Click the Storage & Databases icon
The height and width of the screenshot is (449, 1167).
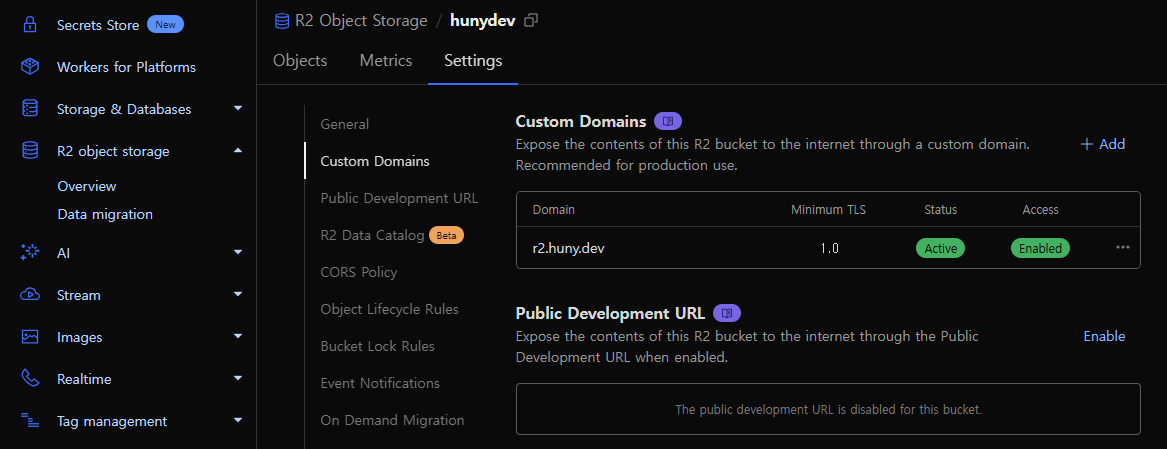(x=30, y=109)
